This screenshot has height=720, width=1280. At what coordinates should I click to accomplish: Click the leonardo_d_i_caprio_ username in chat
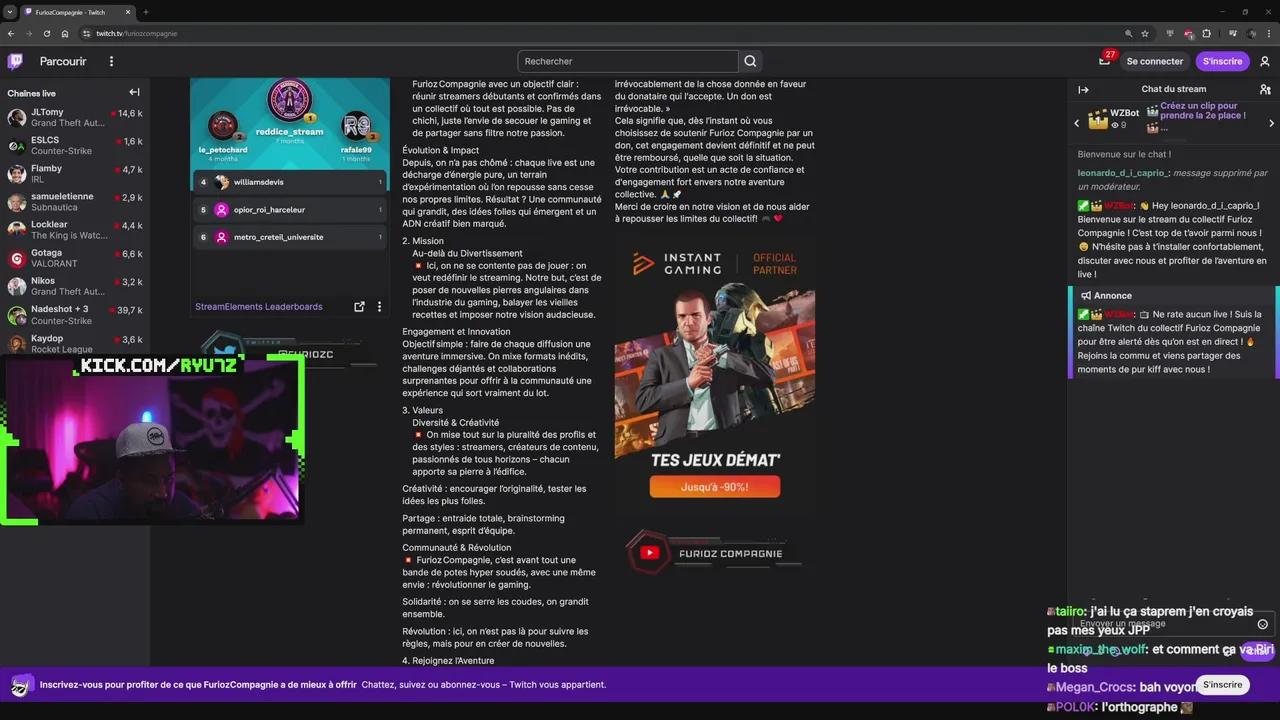pos(1122,173)
